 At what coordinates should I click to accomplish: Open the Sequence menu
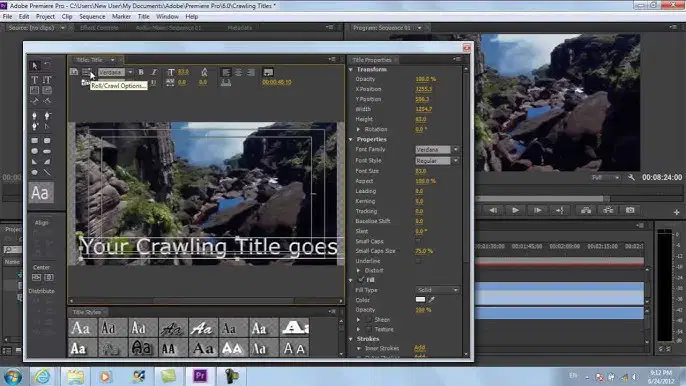click(x=92, y=17)
